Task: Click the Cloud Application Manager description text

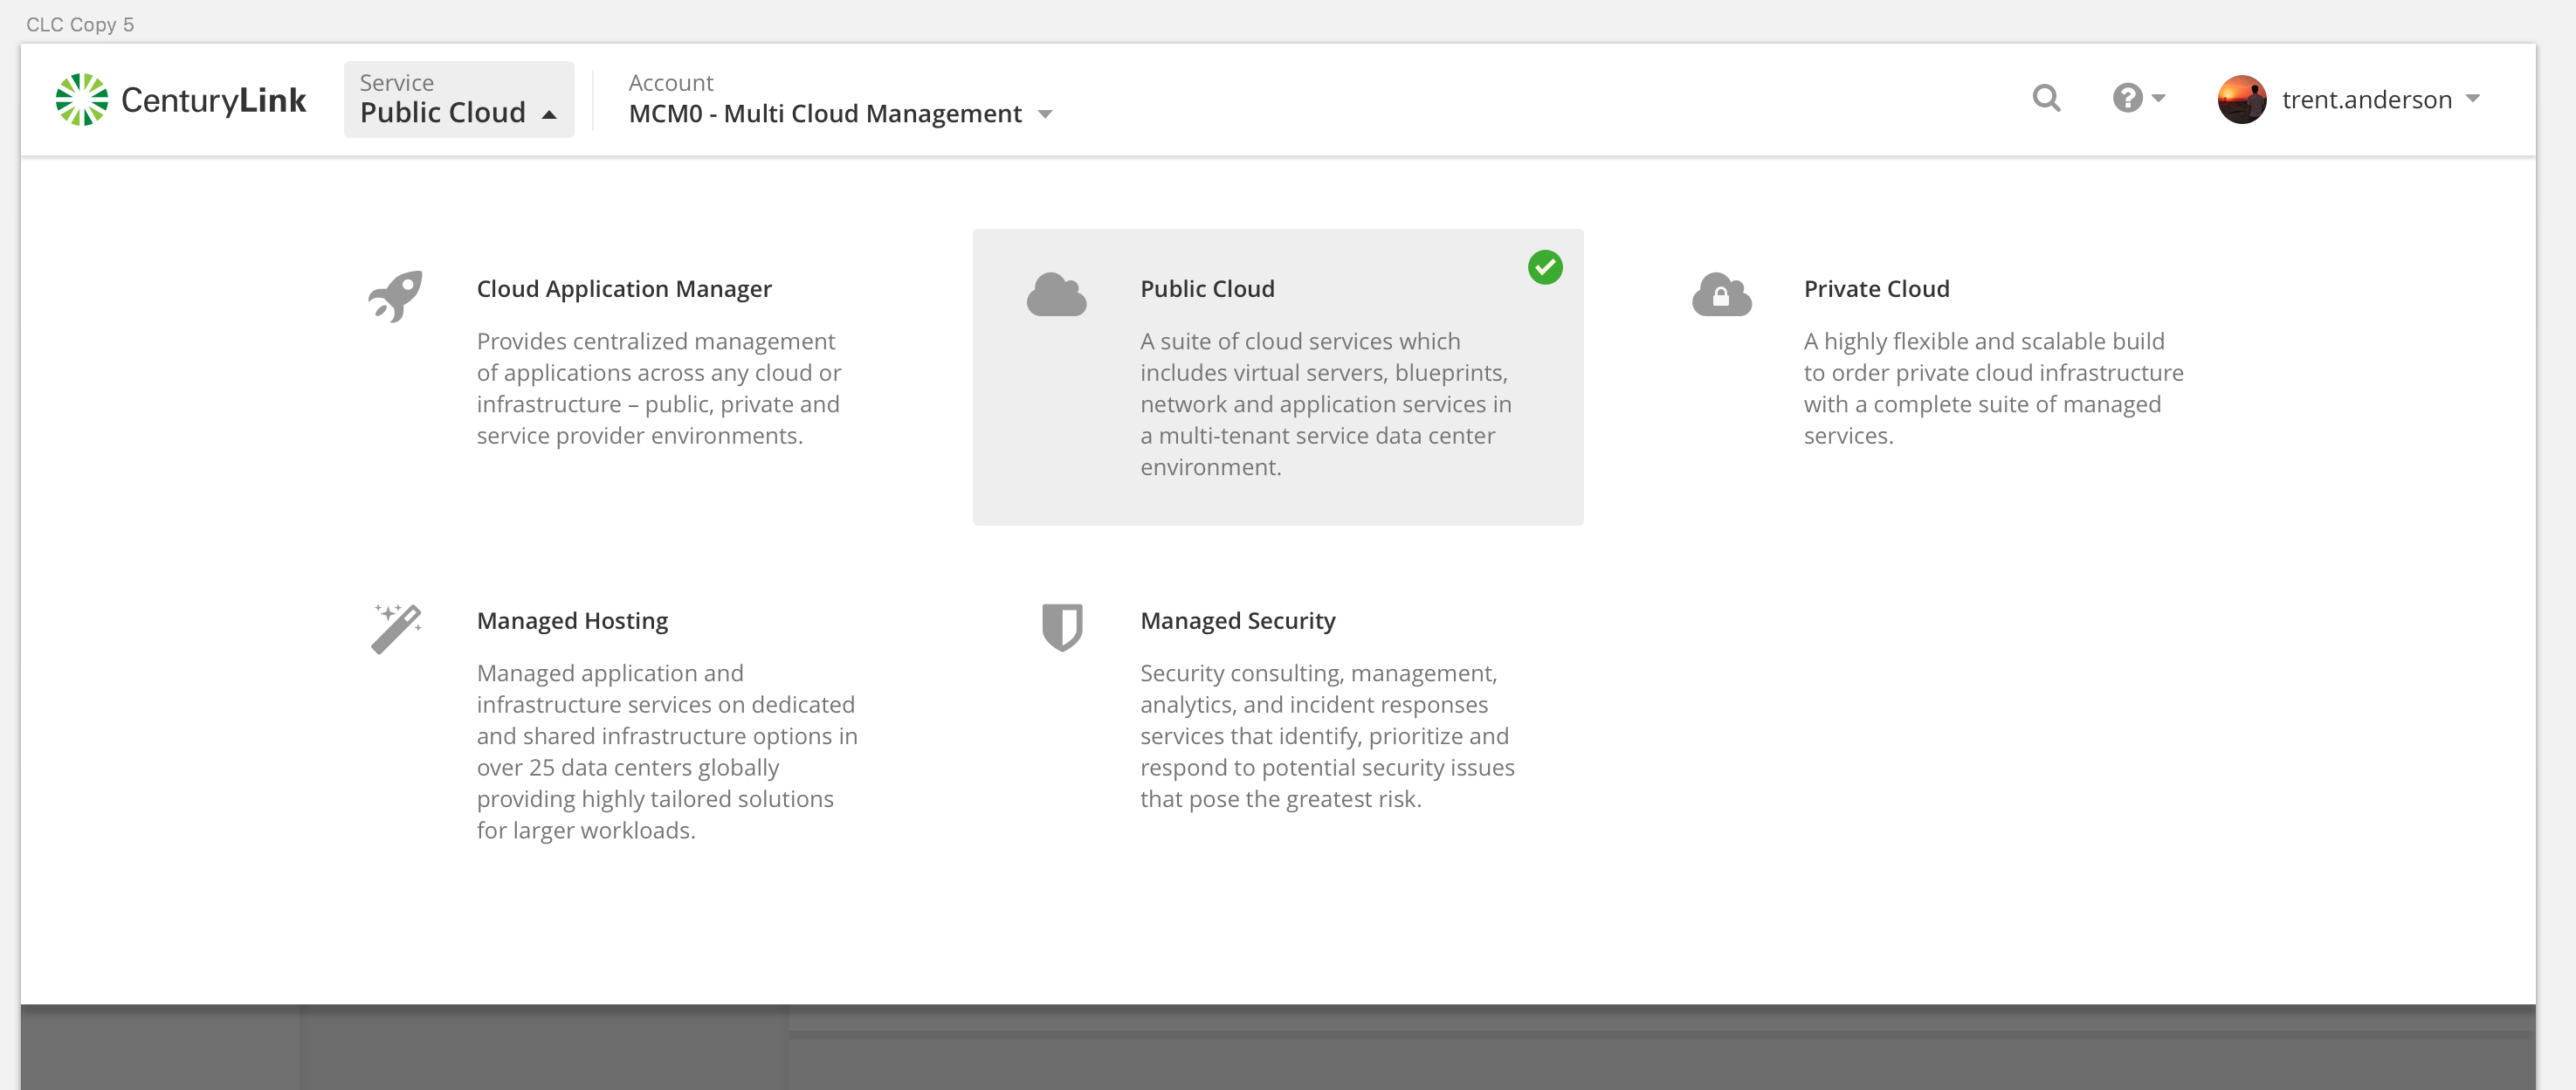Action: [658, 388]
